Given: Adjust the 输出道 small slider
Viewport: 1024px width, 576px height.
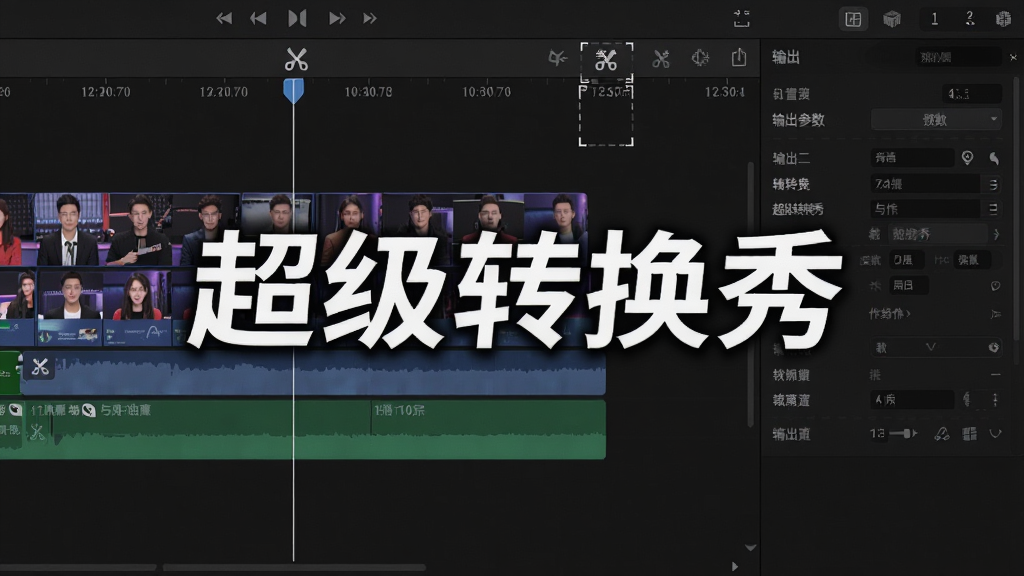Looking at the screenshot, I should pyautogui.click(x=904, y=434).
